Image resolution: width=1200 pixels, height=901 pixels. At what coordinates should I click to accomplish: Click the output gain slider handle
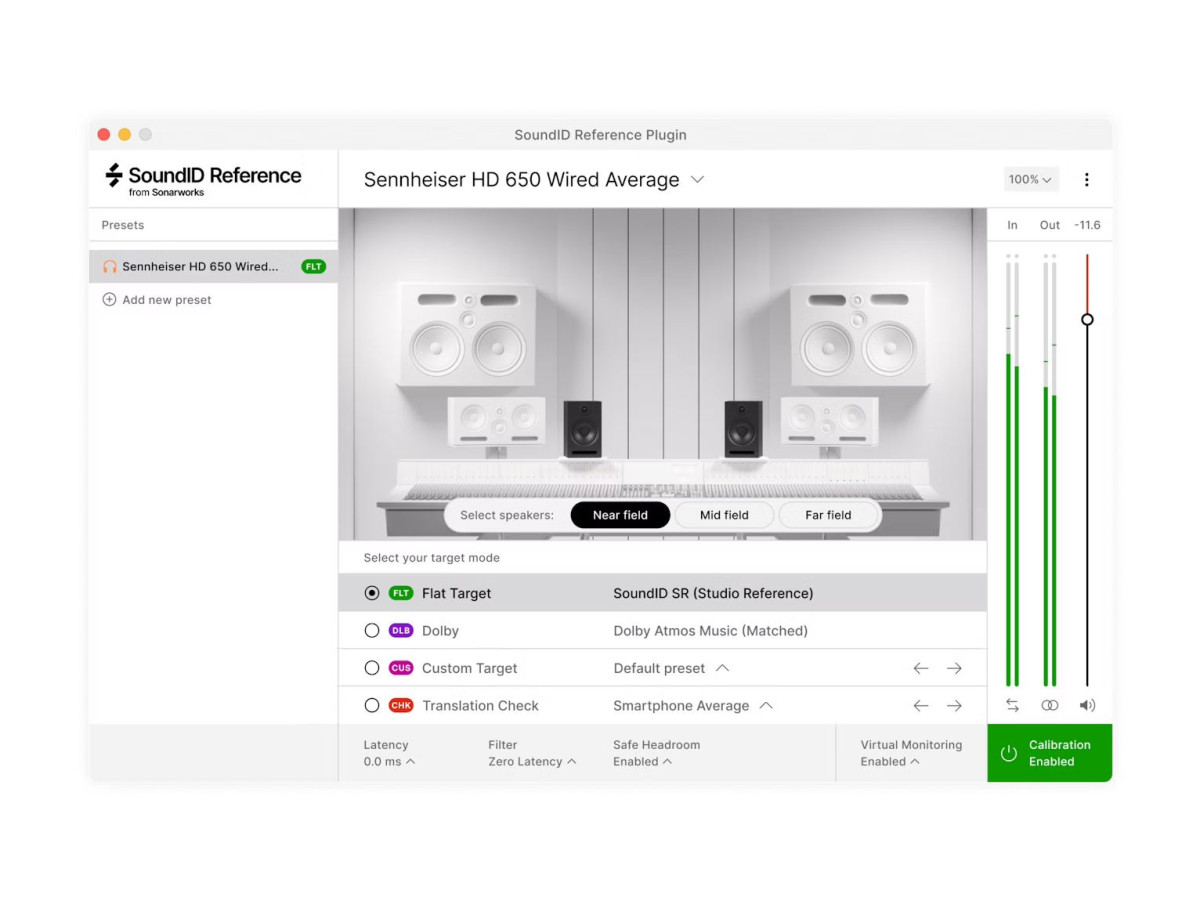(x=1087, y=319)
